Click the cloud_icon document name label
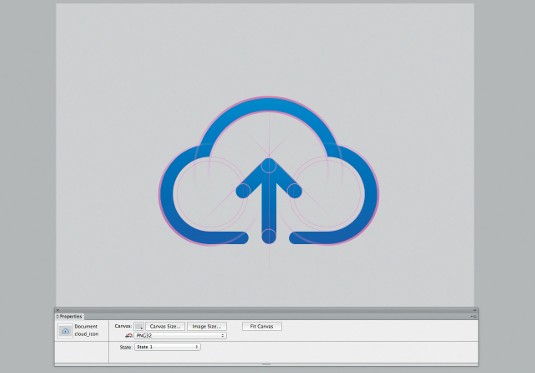Screen dimensions: 535x373 [x=86, y=334]
